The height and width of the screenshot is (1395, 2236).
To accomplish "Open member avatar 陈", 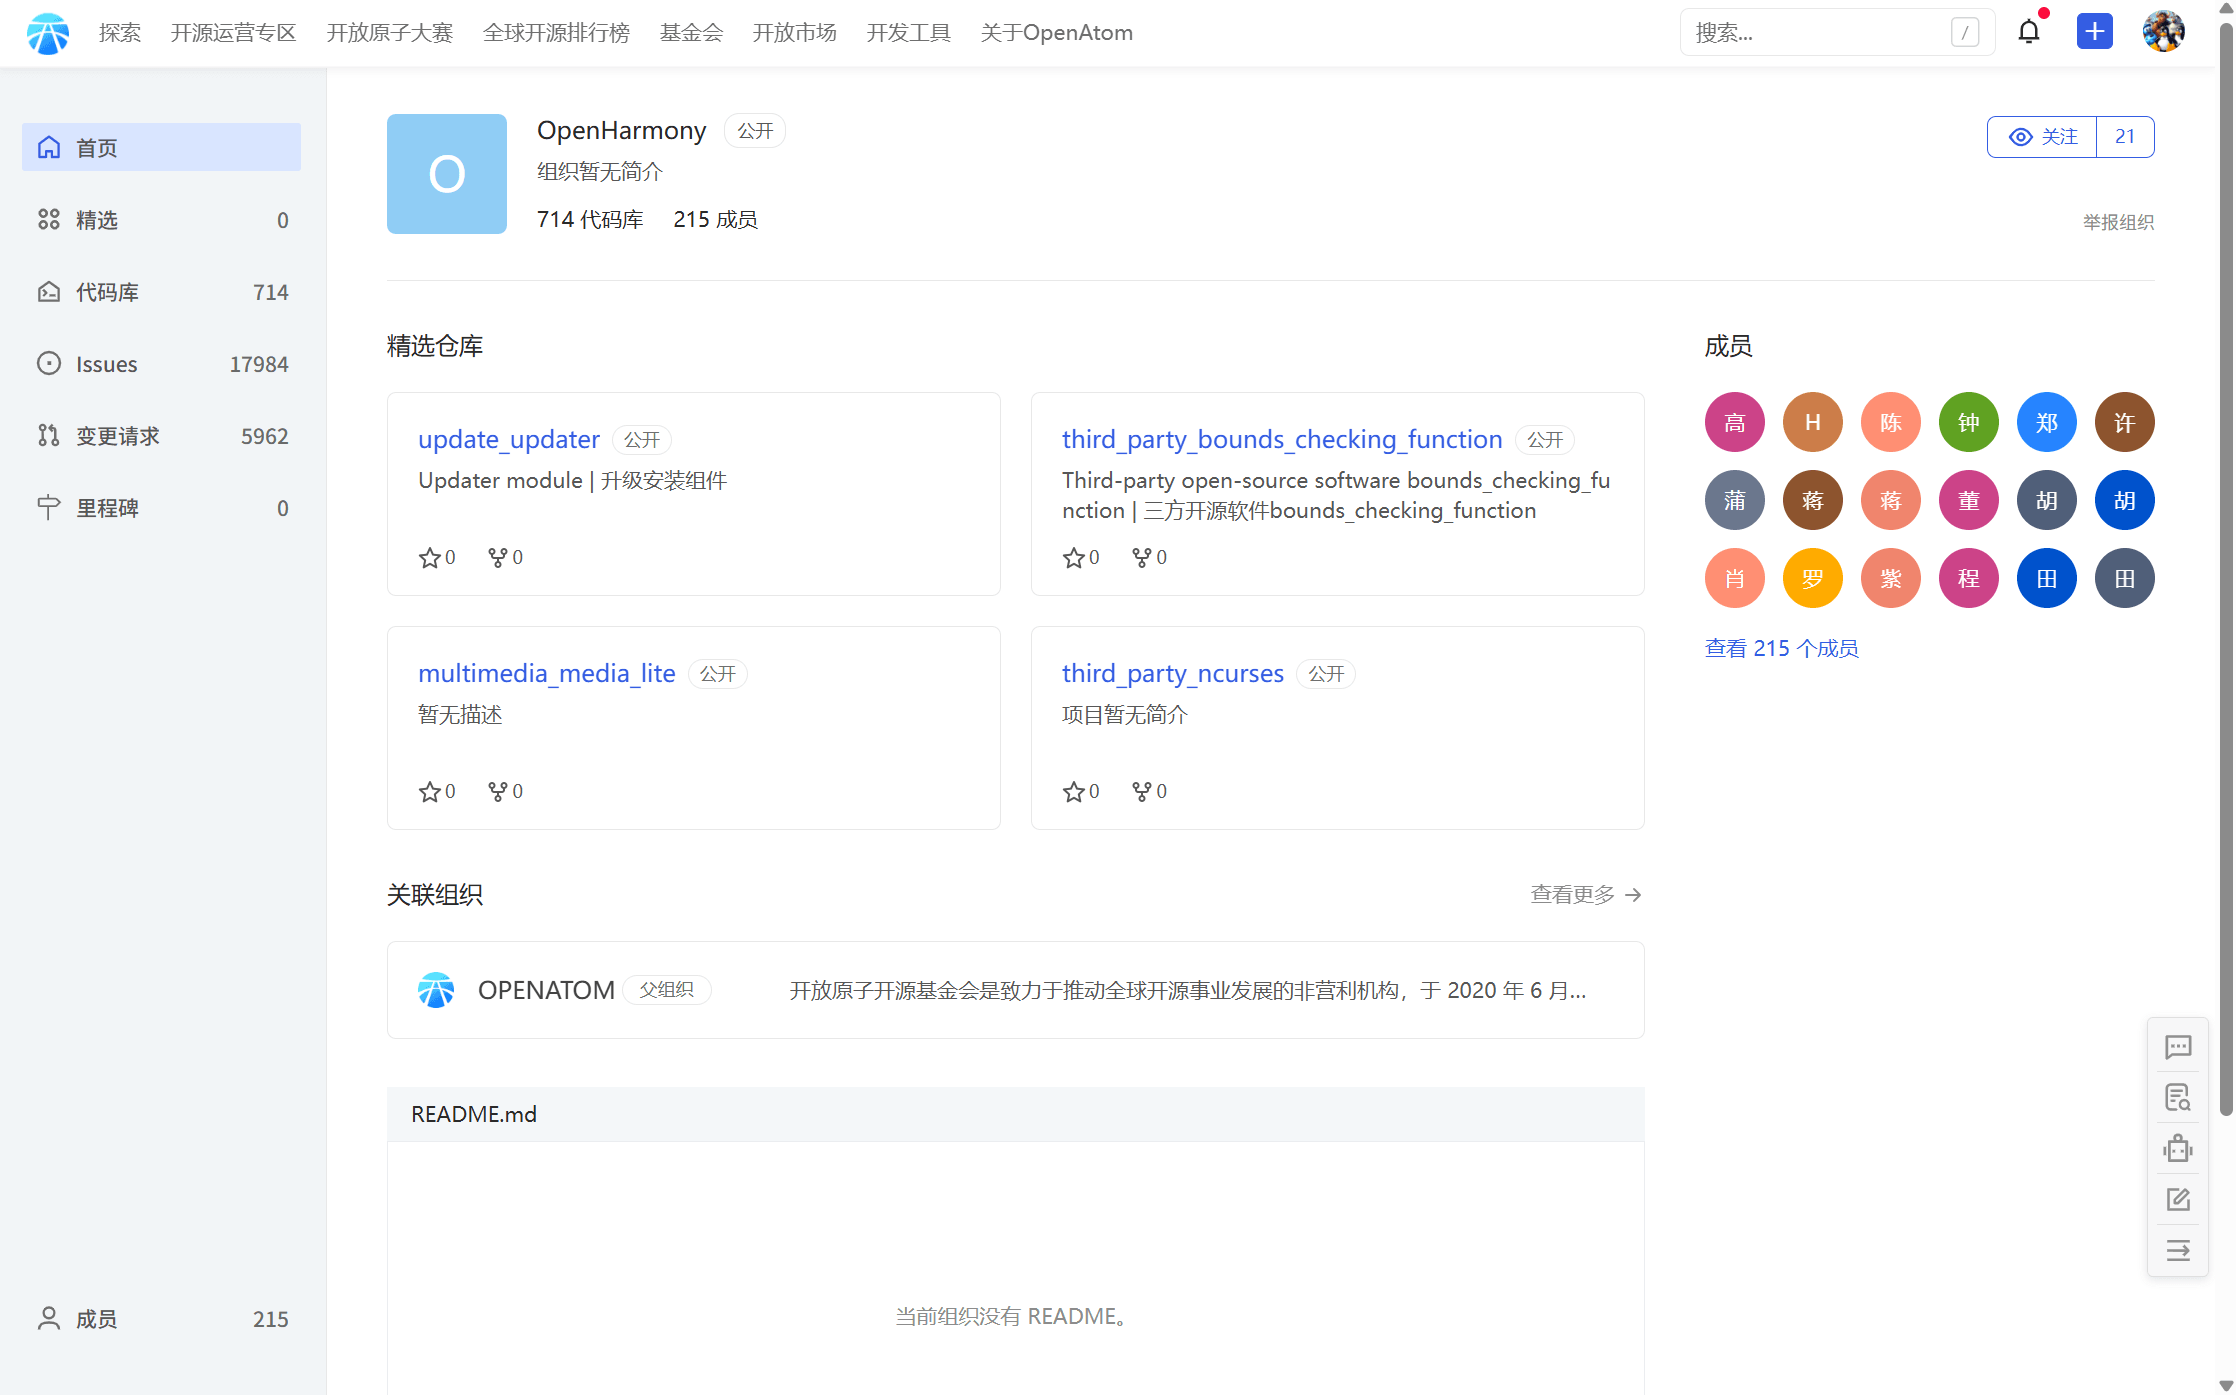I will pos(1891,422).
